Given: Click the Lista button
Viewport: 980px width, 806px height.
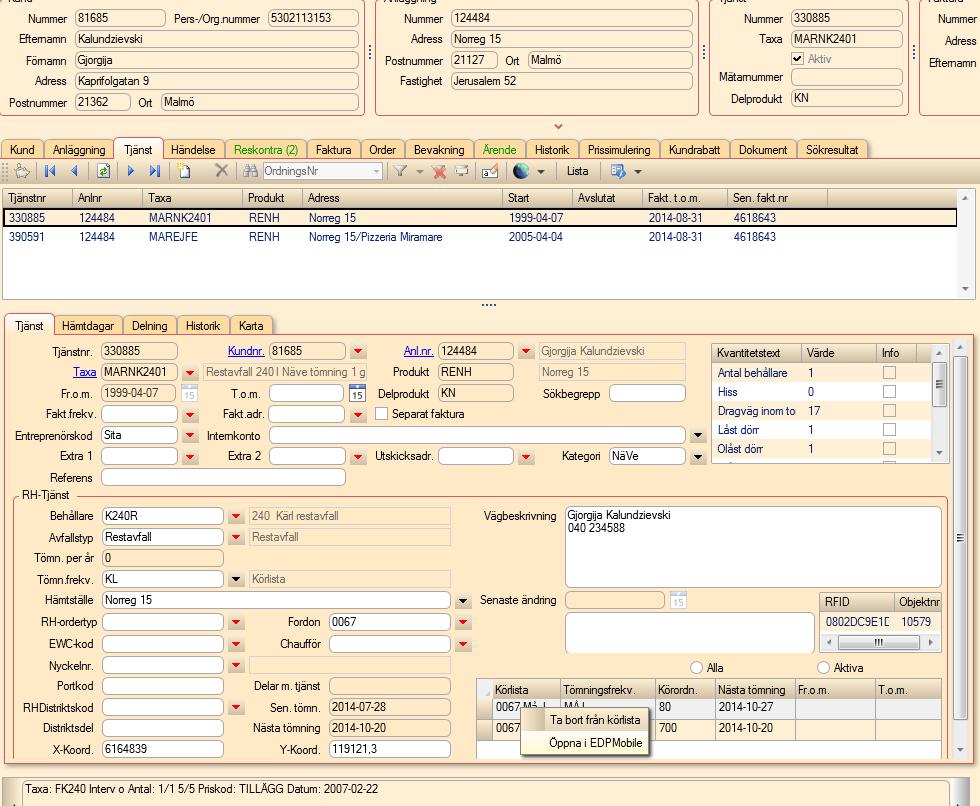Looking at the screenshot, I should click(578, 171).
